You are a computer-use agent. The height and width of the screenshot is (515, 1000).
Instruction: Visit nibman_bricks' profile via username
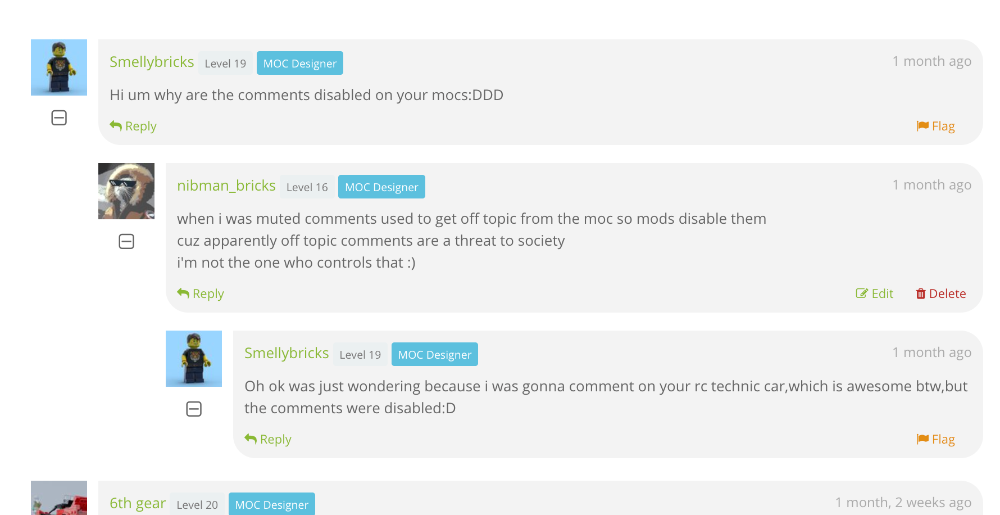226,185
